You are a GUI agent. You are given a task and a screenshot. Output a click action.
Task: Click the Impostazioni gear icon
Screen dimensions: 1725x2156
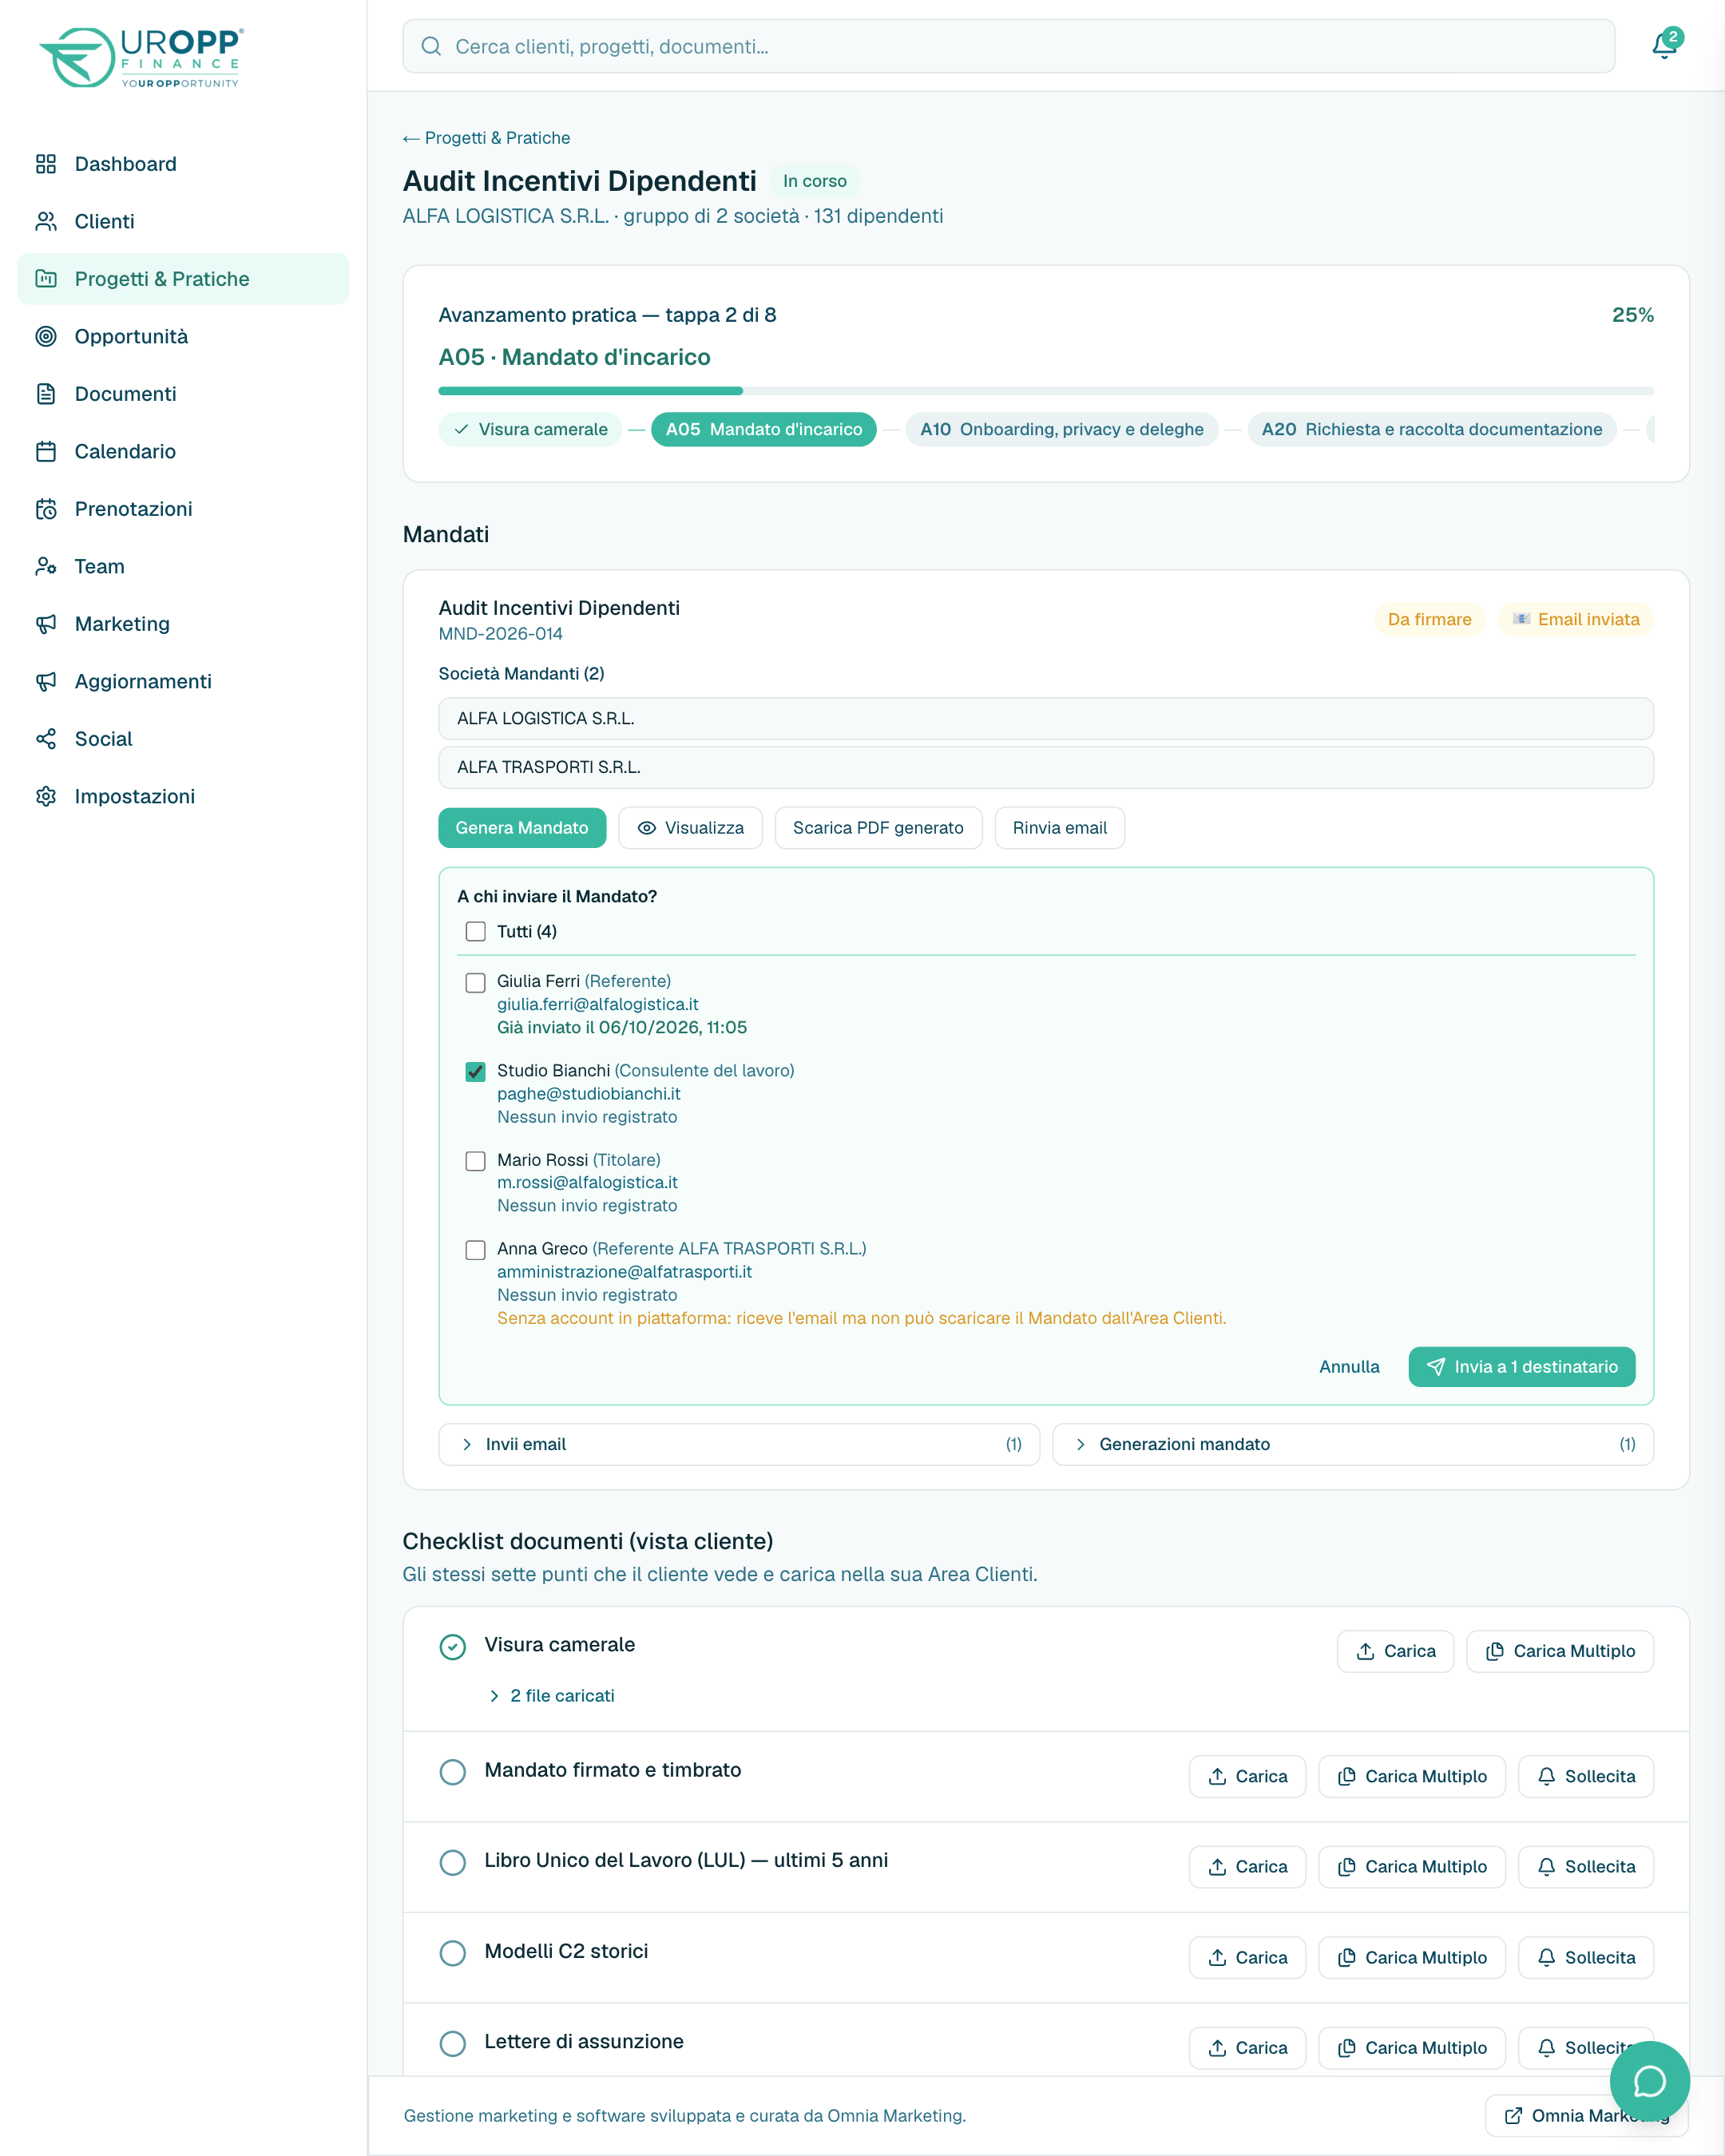pos(46,796)
